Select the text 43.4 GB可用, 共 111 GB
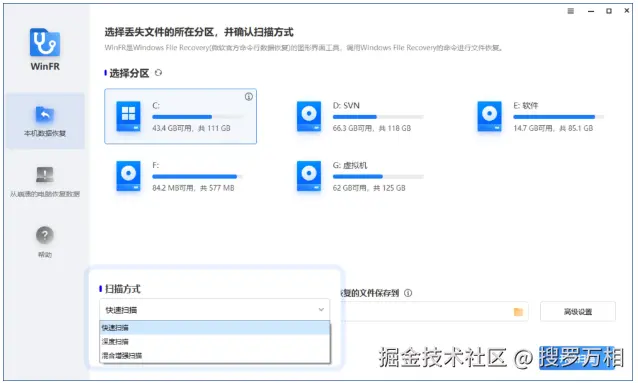 191,128
